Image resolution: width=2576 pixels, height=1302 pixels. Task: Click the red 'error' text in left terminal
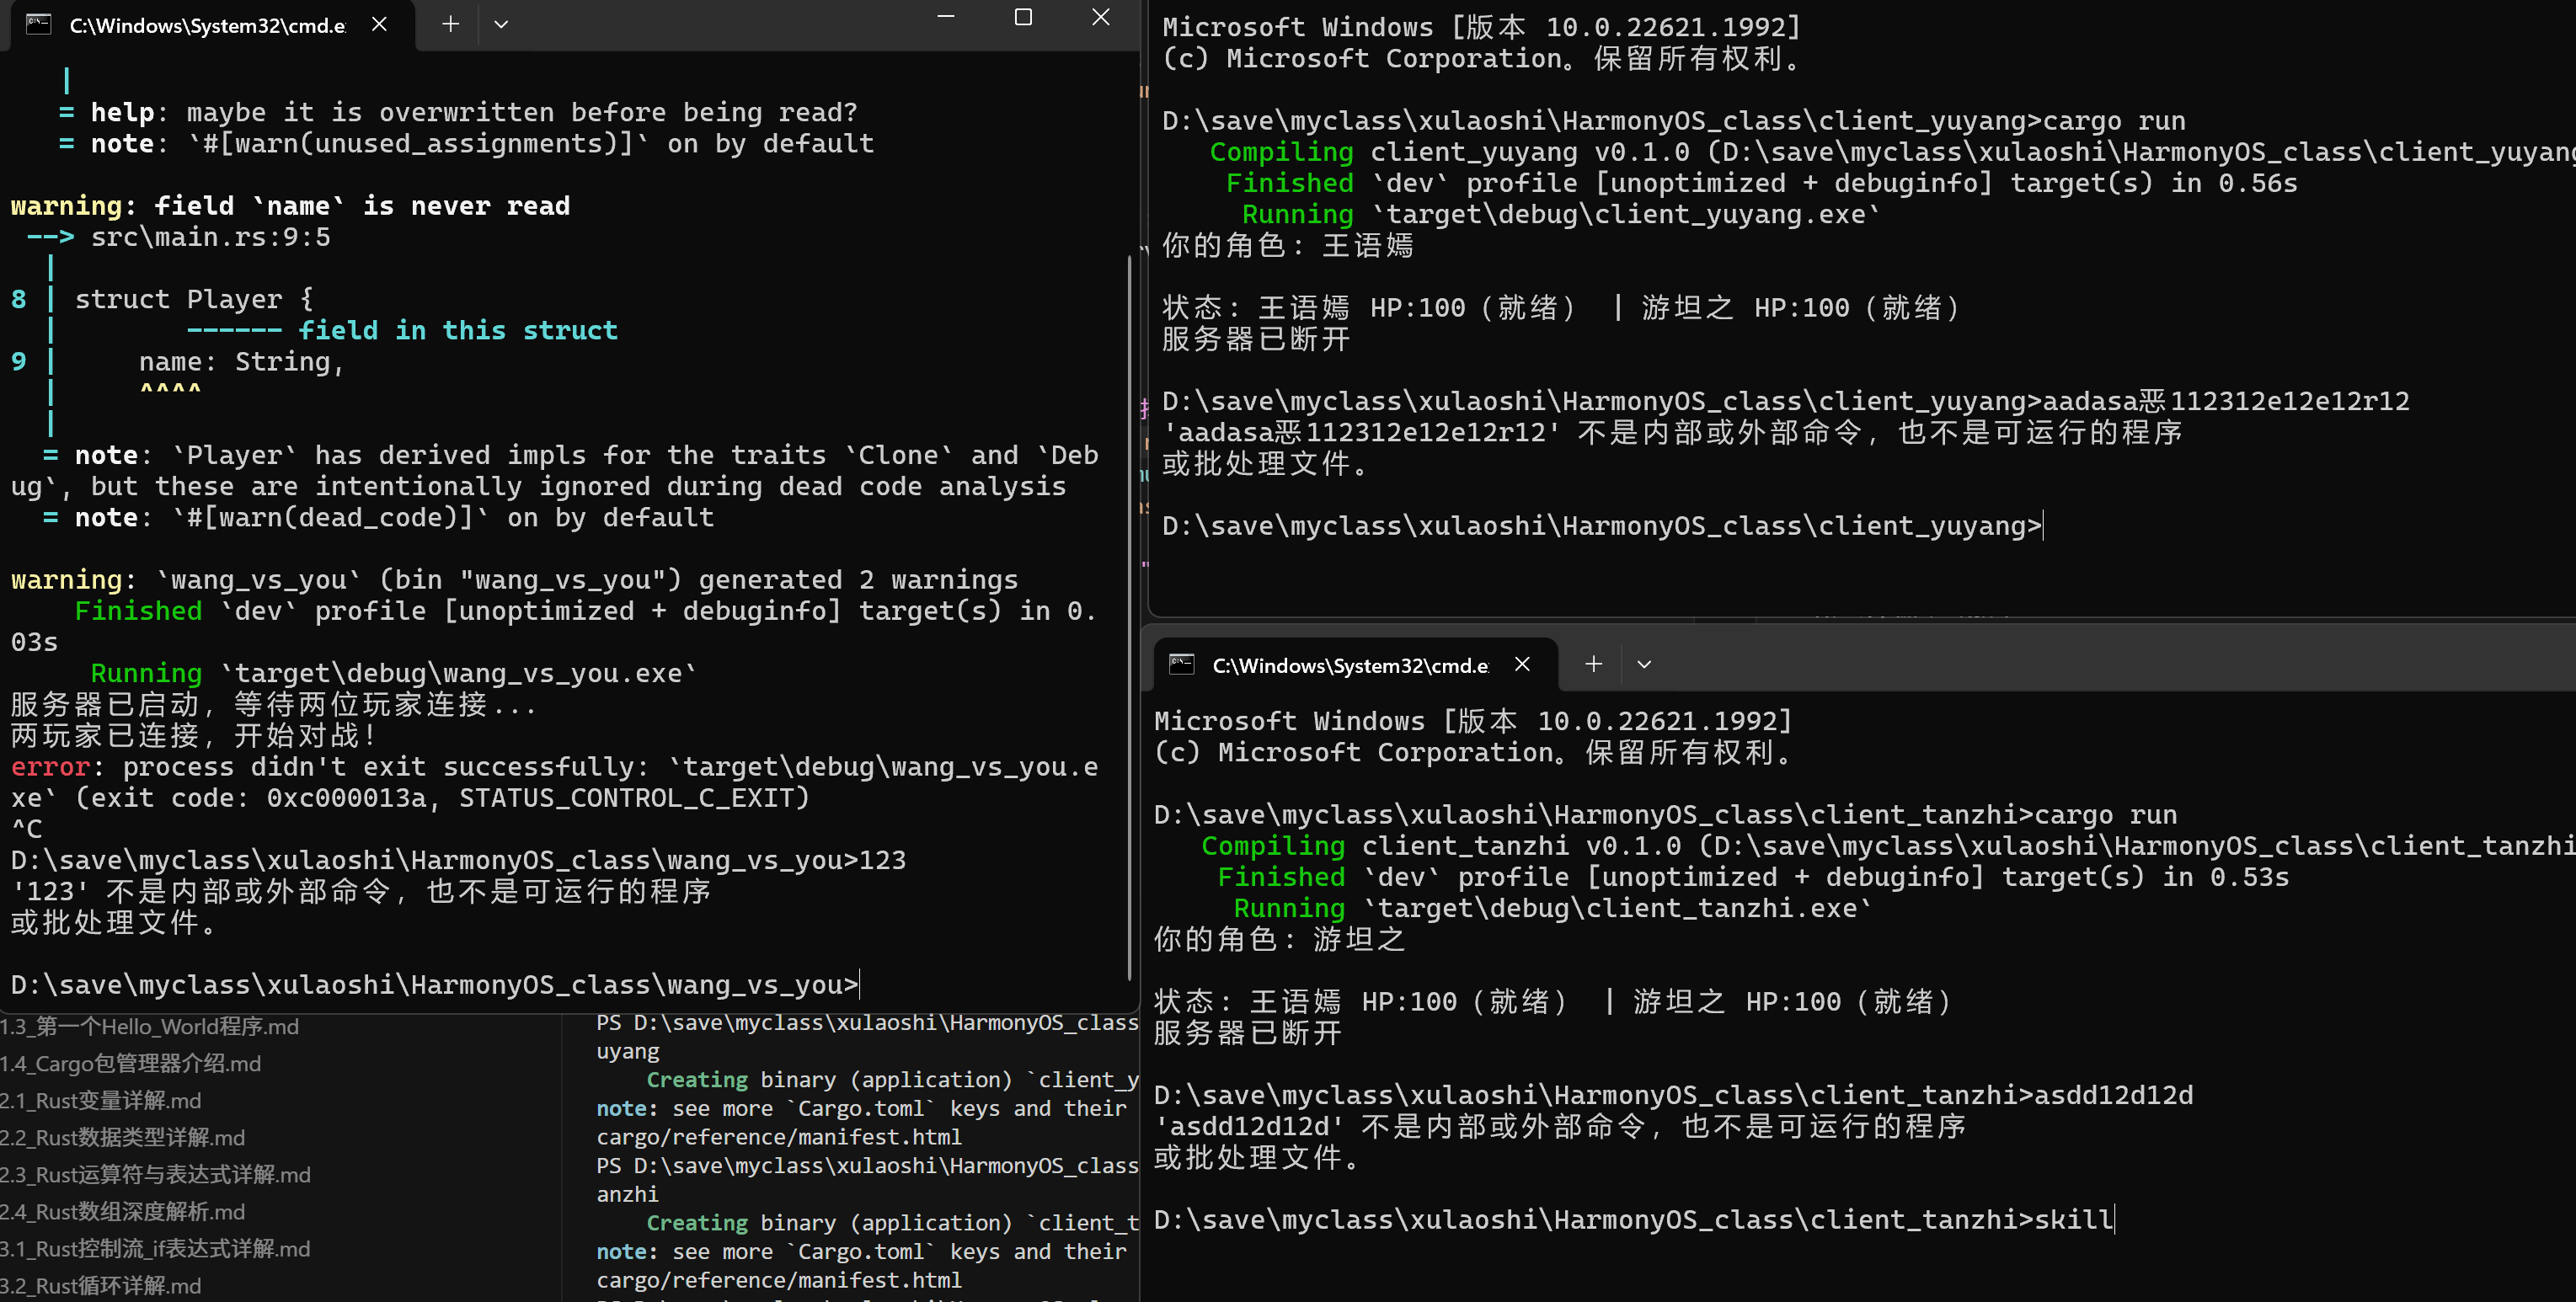click(x=50, y=767)
